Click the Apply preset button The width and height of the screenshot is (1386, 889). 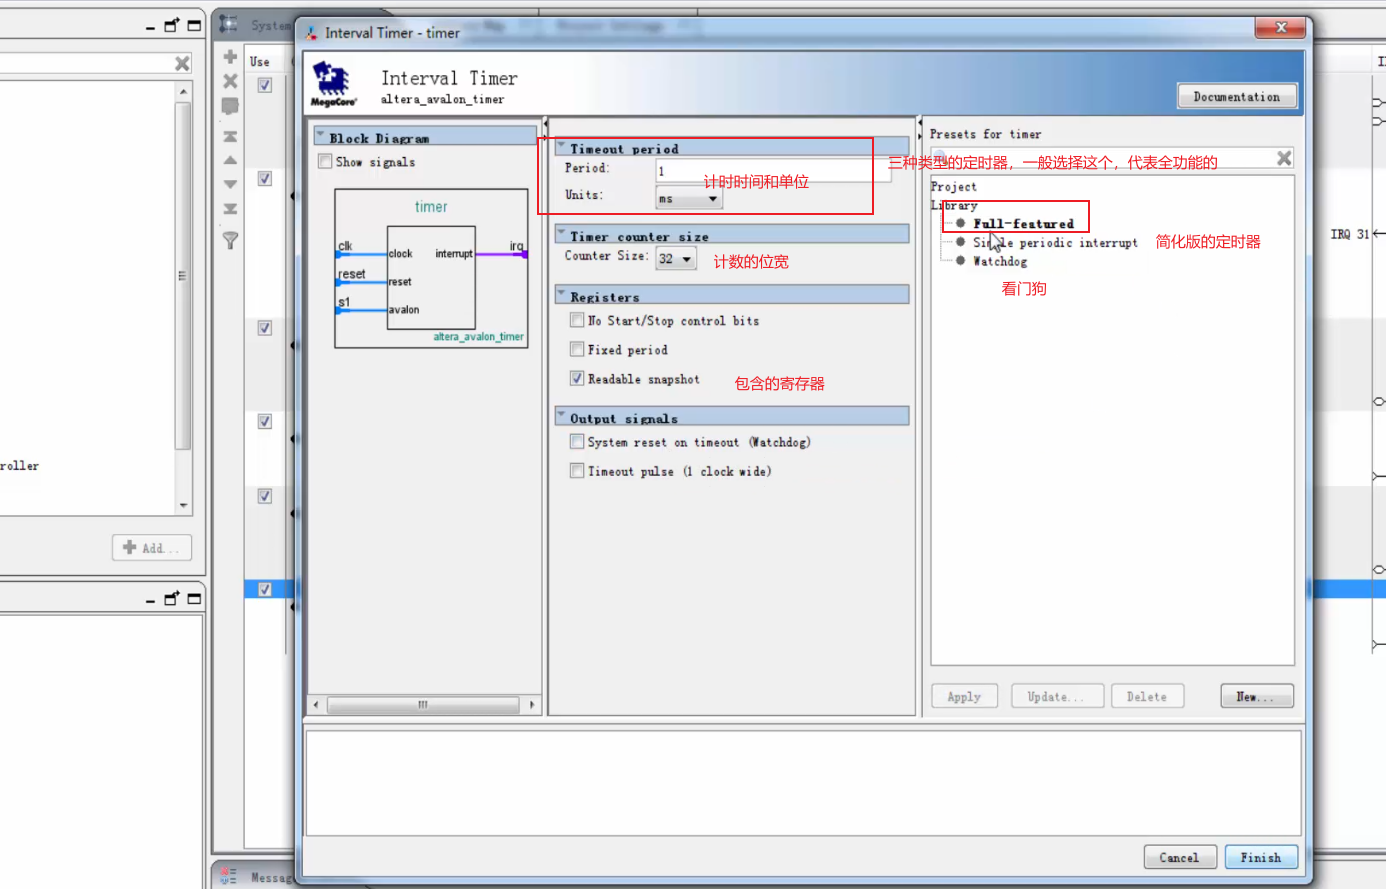tap(964, 696)
